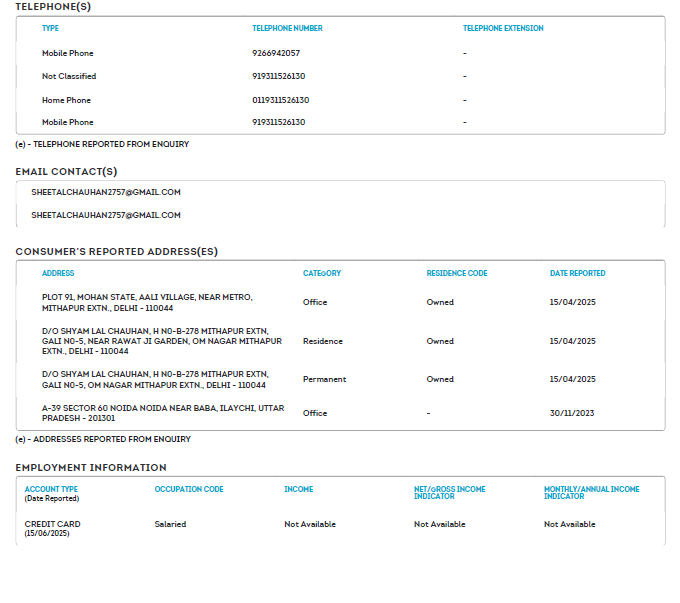Click the Salaried occupation value
The width and height of the screenshot is (680, 603).
[170, 524]
